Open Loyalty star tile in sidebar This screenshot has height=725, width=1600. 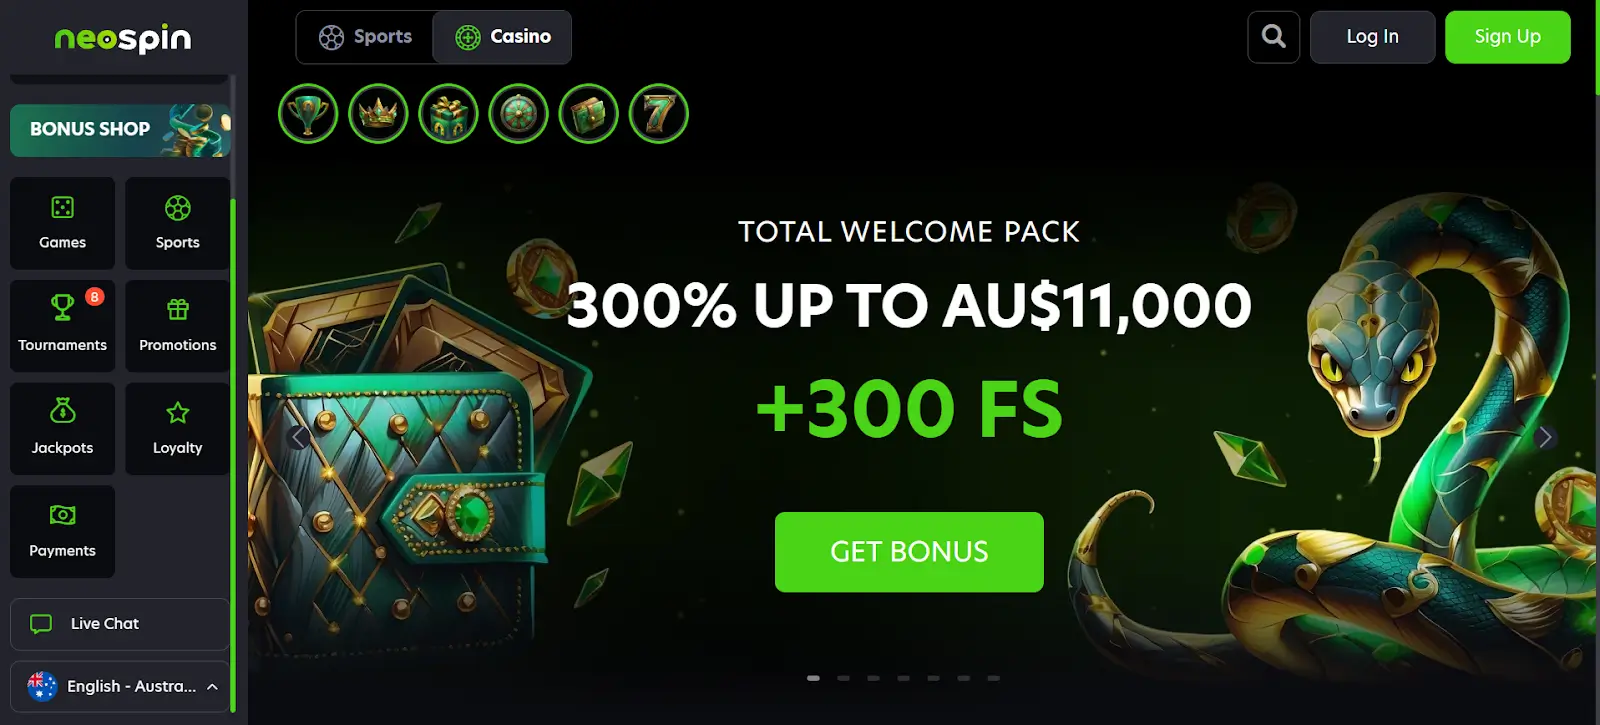click(177, 429)
